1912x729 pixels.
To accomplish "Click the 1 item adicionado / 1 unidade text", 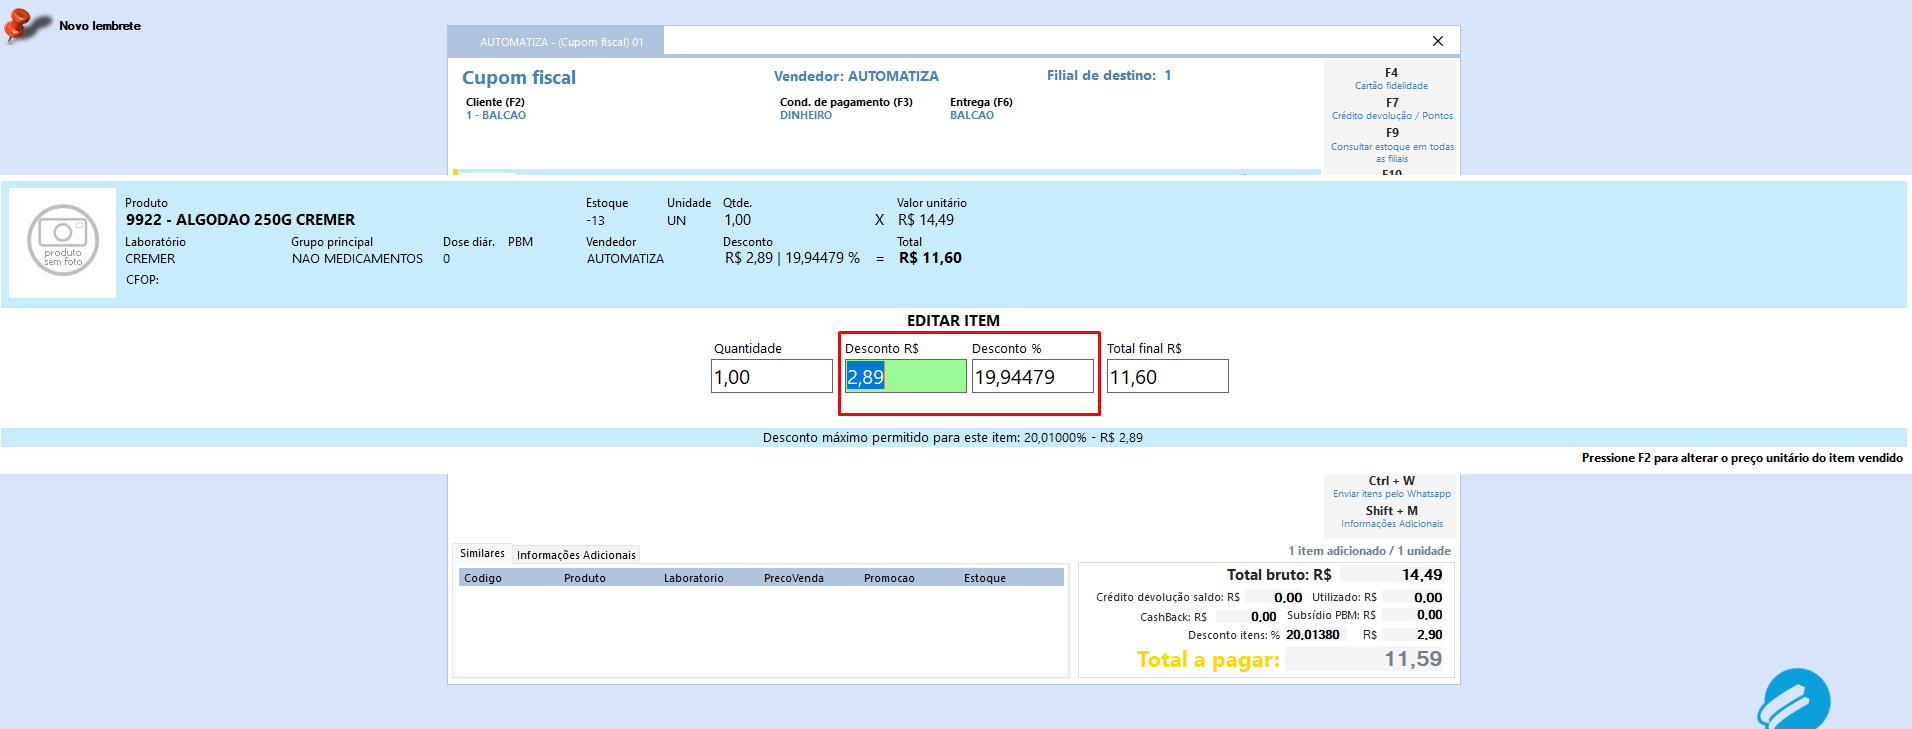I will click(1369, 551).
